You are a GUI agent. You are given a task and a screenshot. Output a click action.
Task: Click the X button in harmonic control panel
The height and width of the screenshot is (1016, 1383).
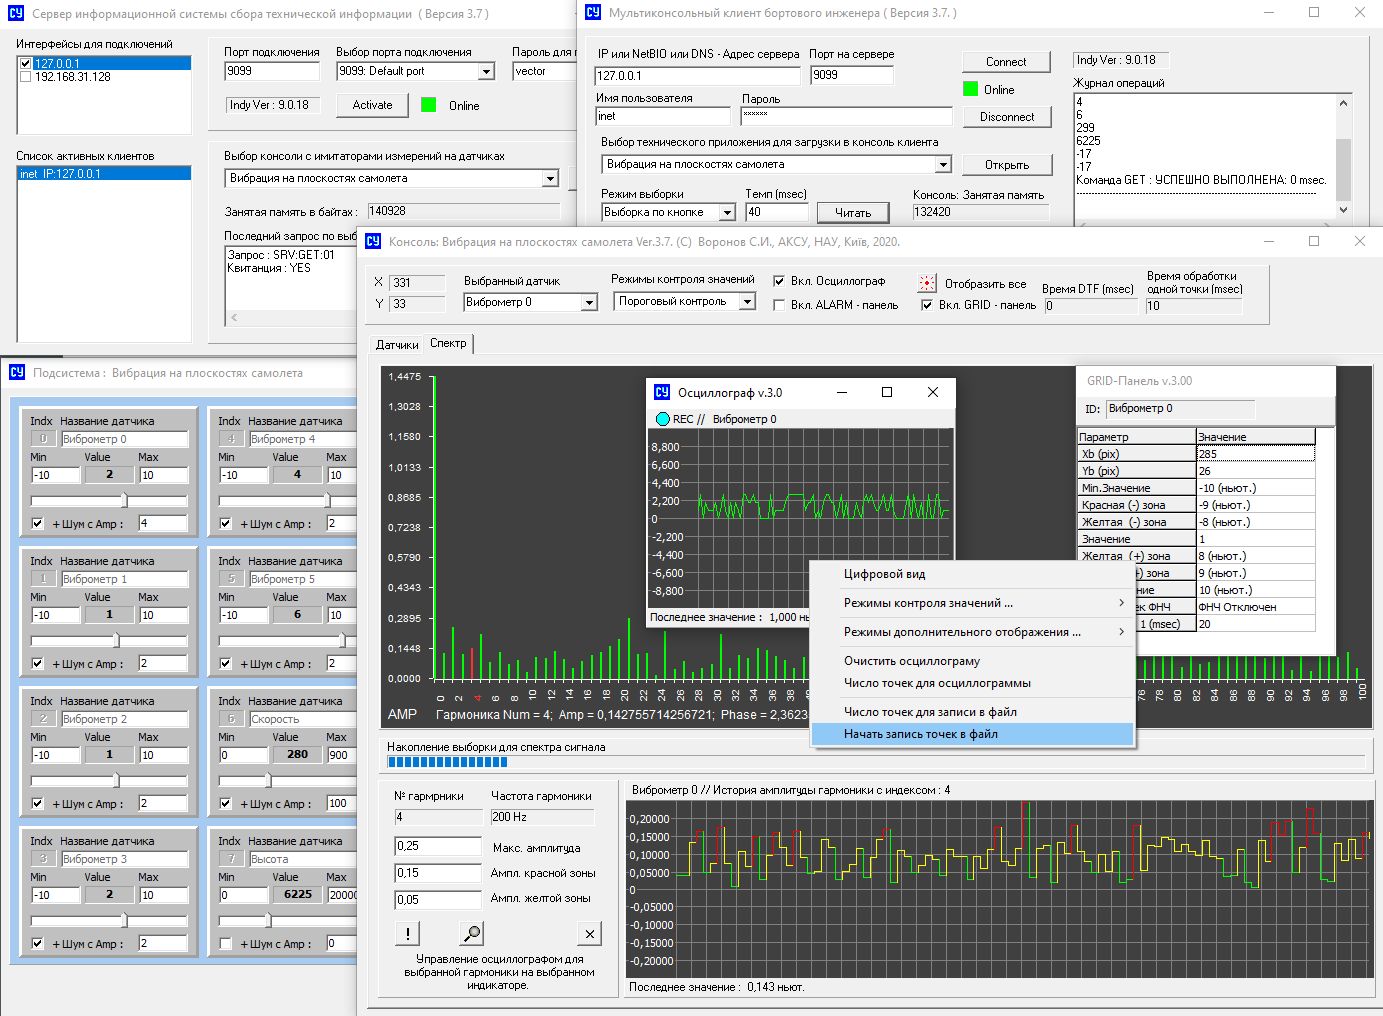(x=590, y=934)
